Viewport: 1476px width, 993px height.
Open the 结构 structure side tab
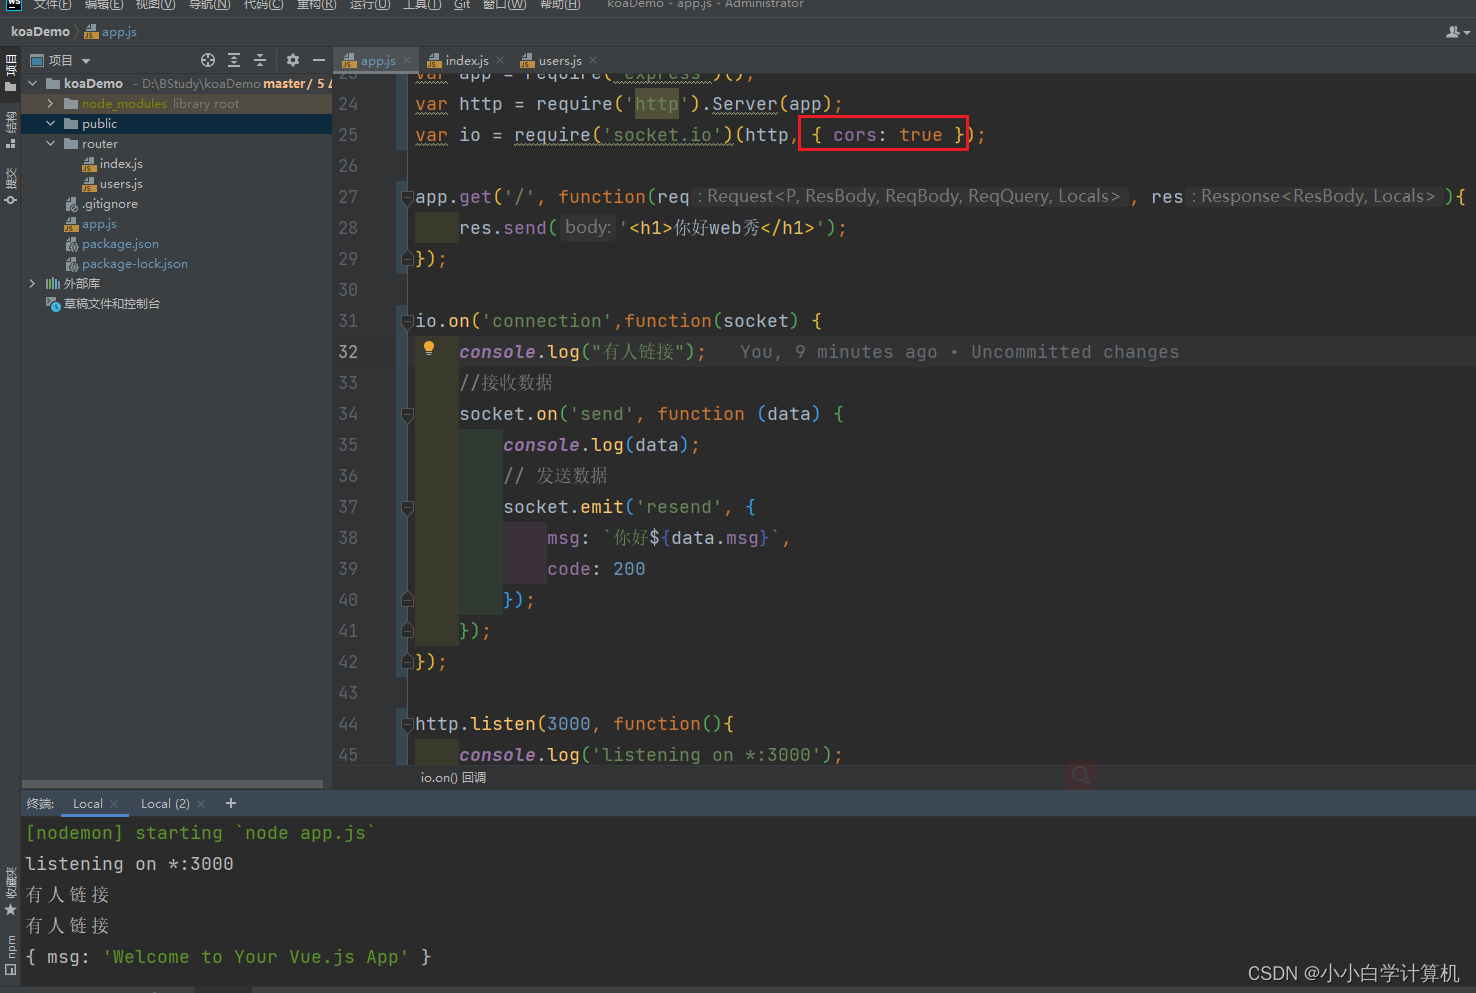[x=10, y=130]
